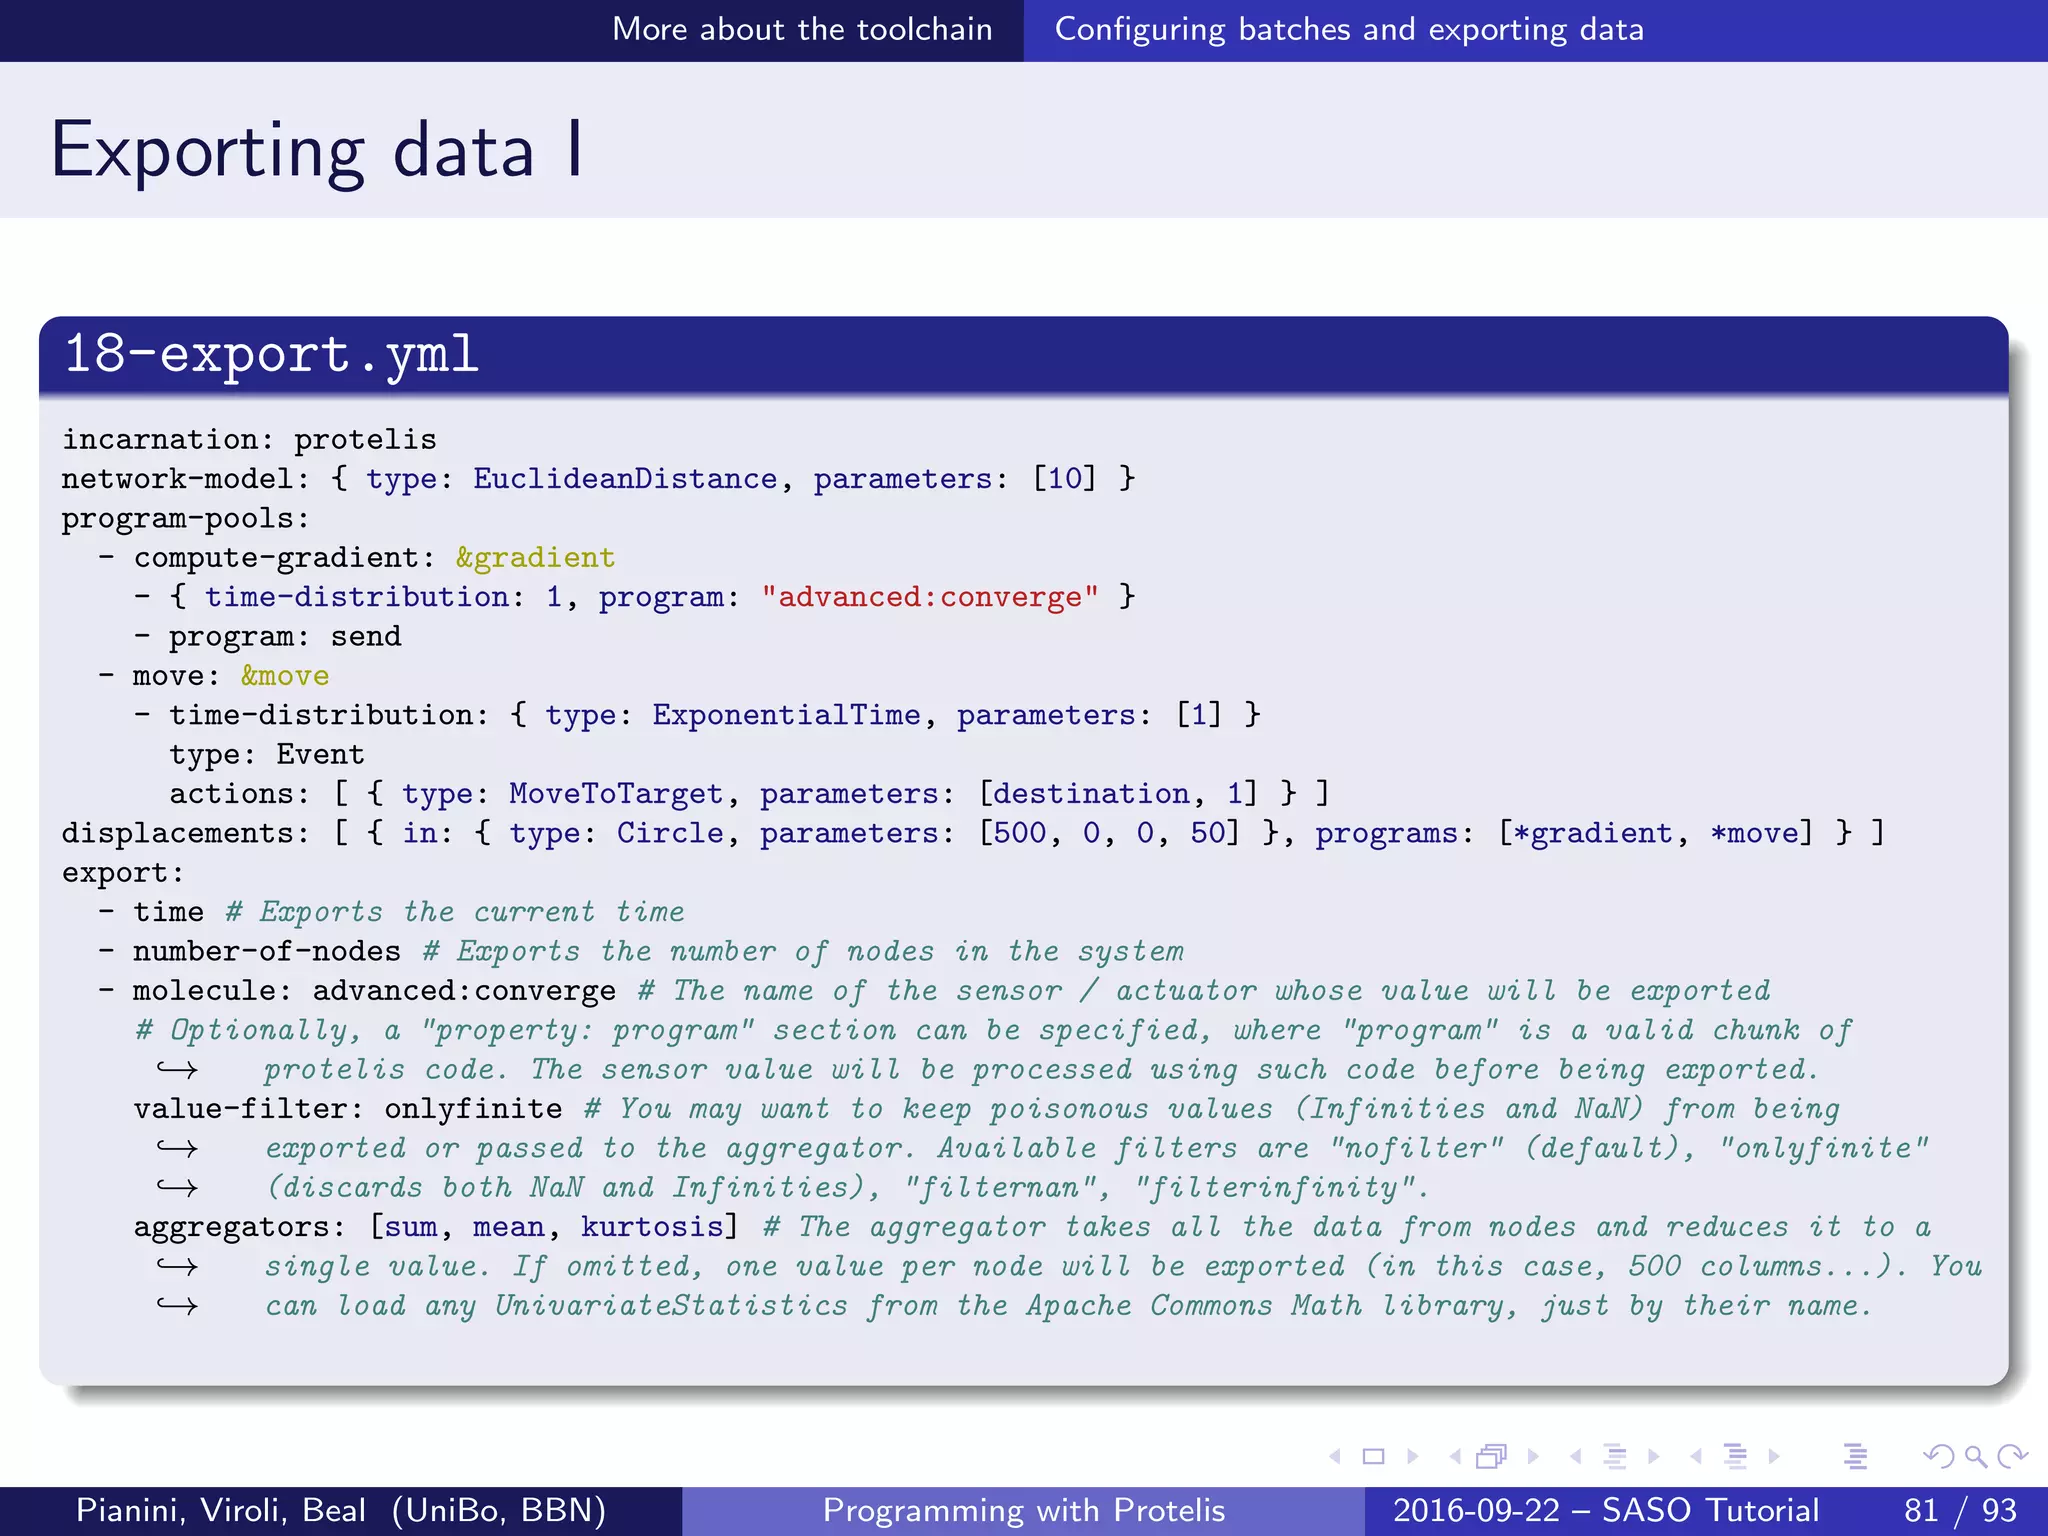Click the slide rectangle navigation icon

[x=1373, y=1457]
